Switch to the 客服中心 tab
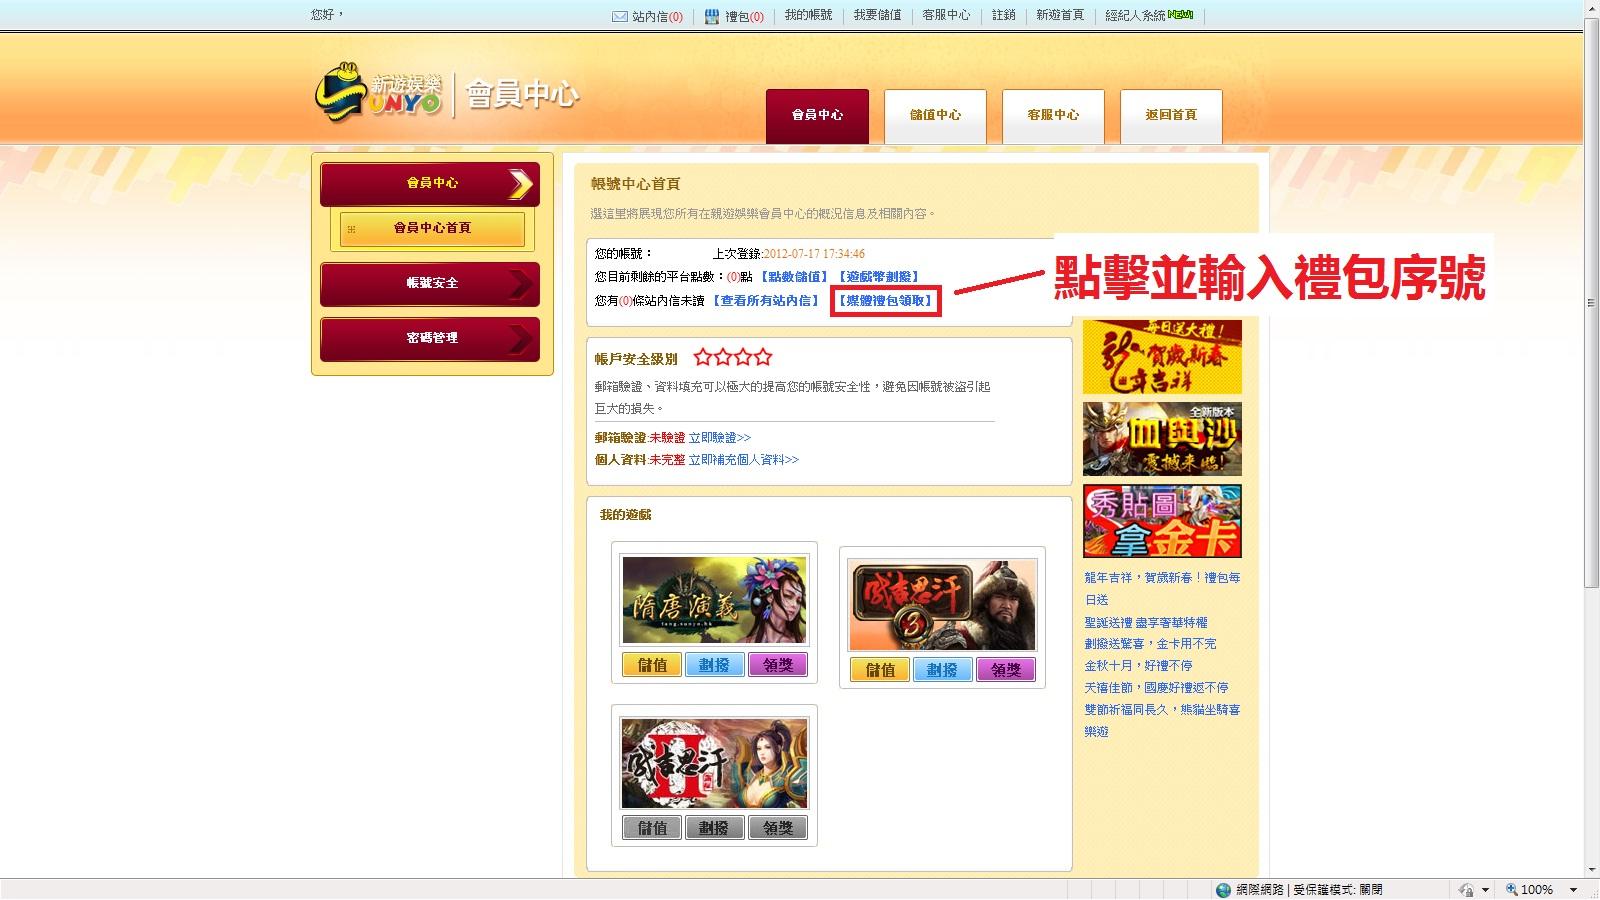Screen dimensions: 1600x900 tap(1053, 116)
